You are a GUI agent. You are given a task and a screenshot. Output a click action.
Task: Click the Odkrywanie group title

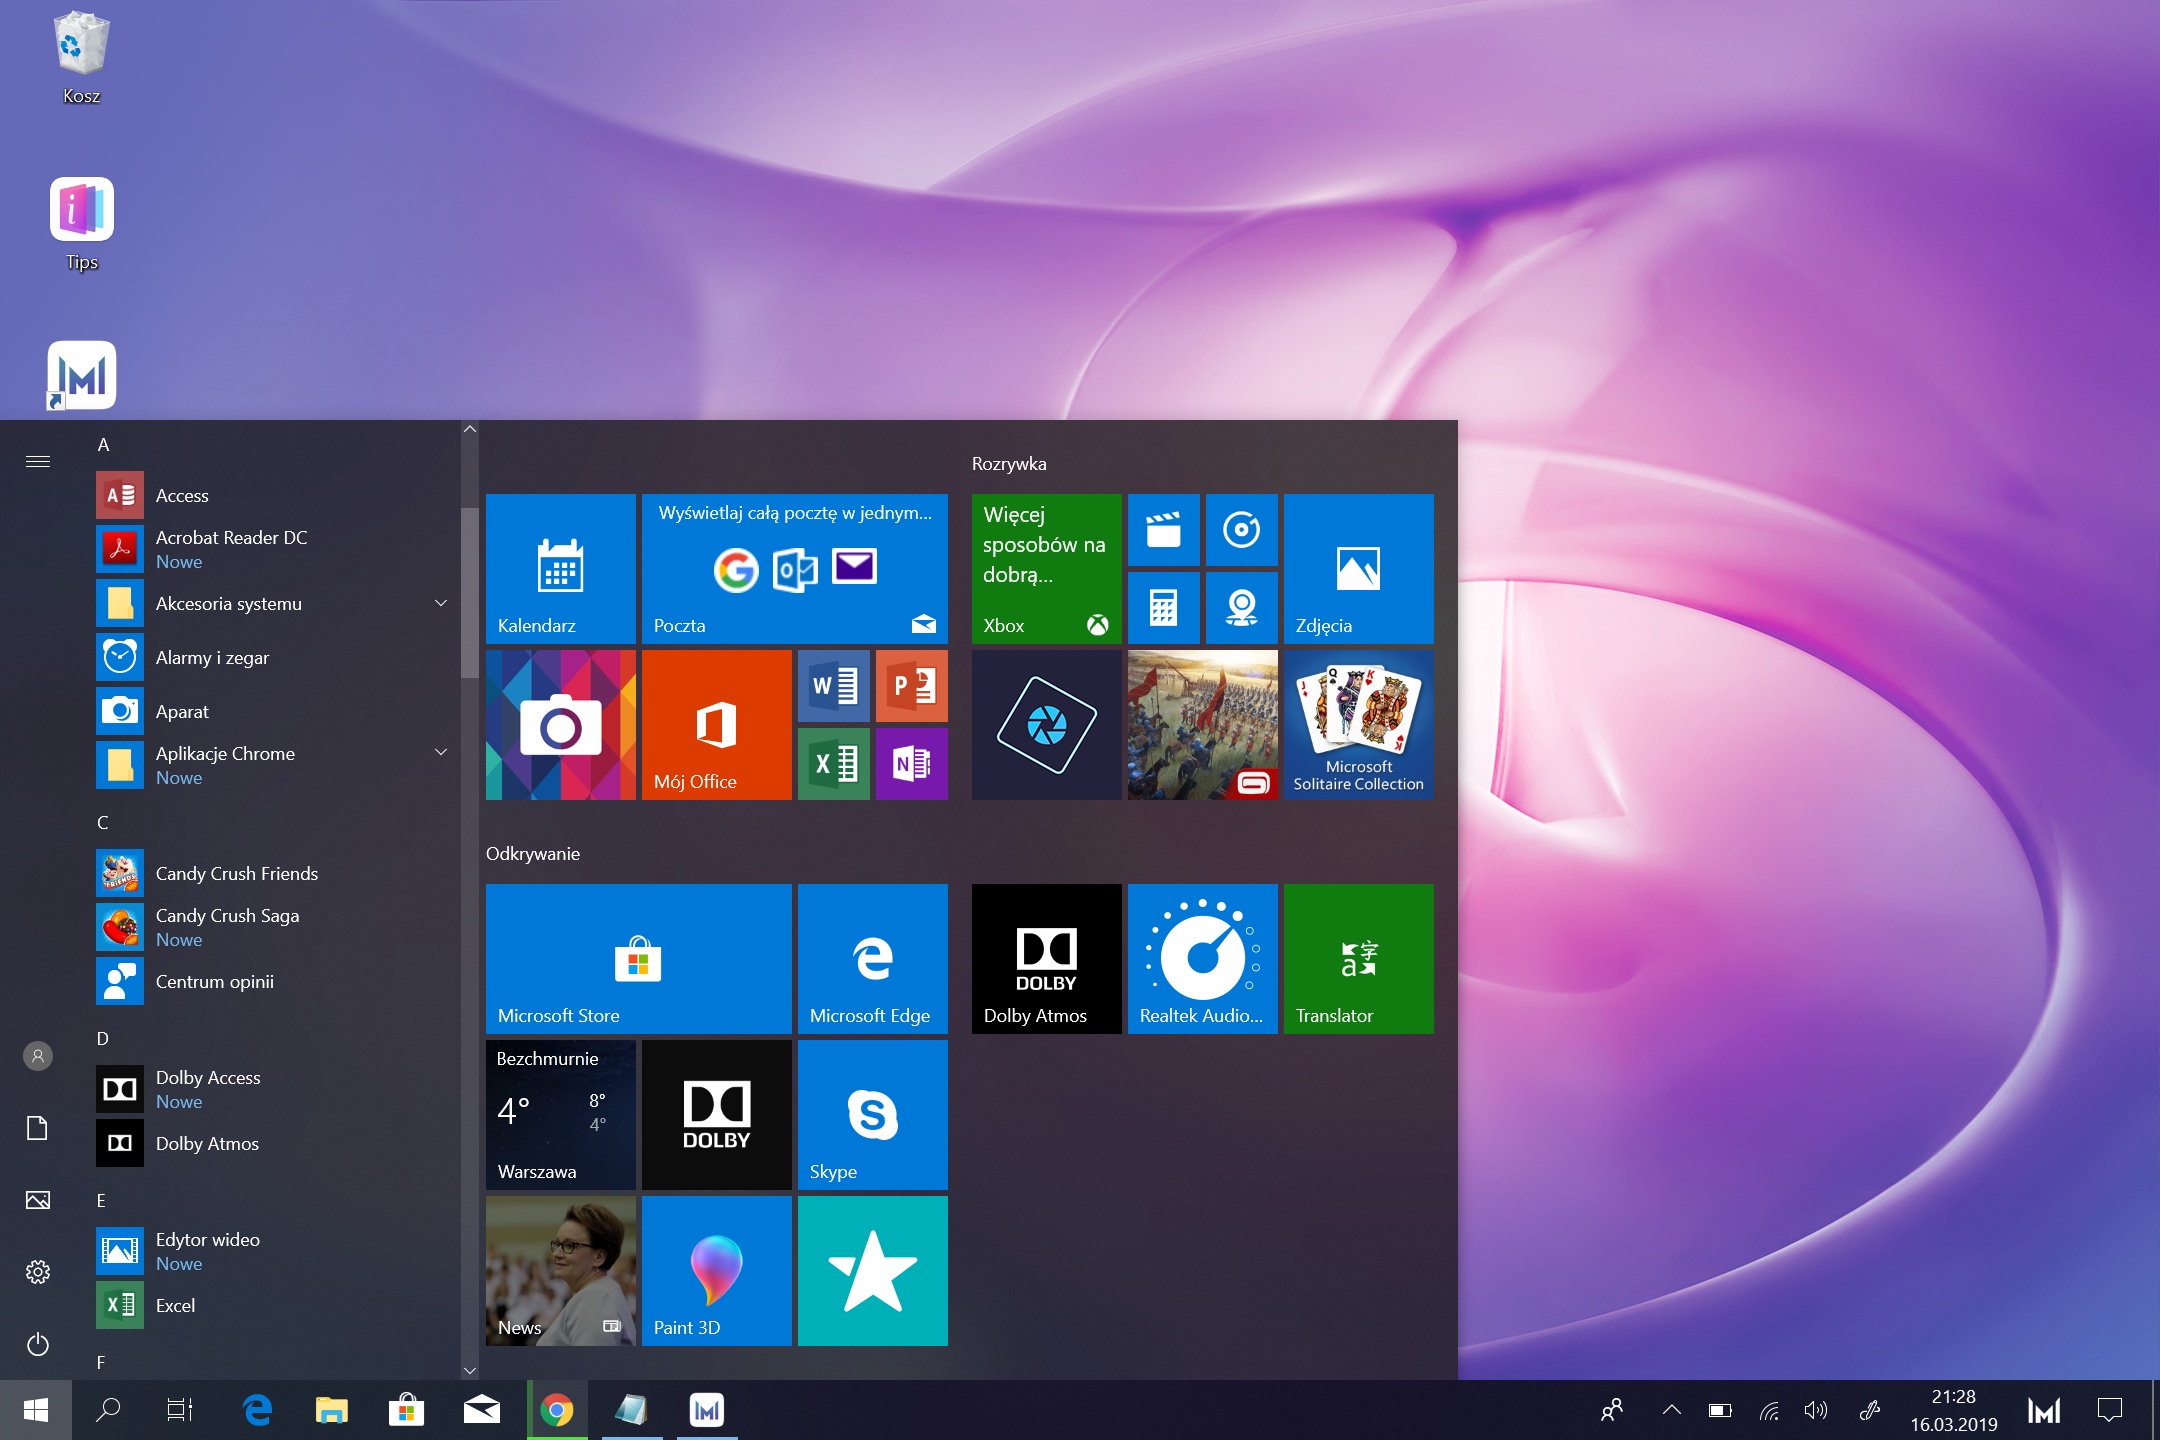(533, 854)
